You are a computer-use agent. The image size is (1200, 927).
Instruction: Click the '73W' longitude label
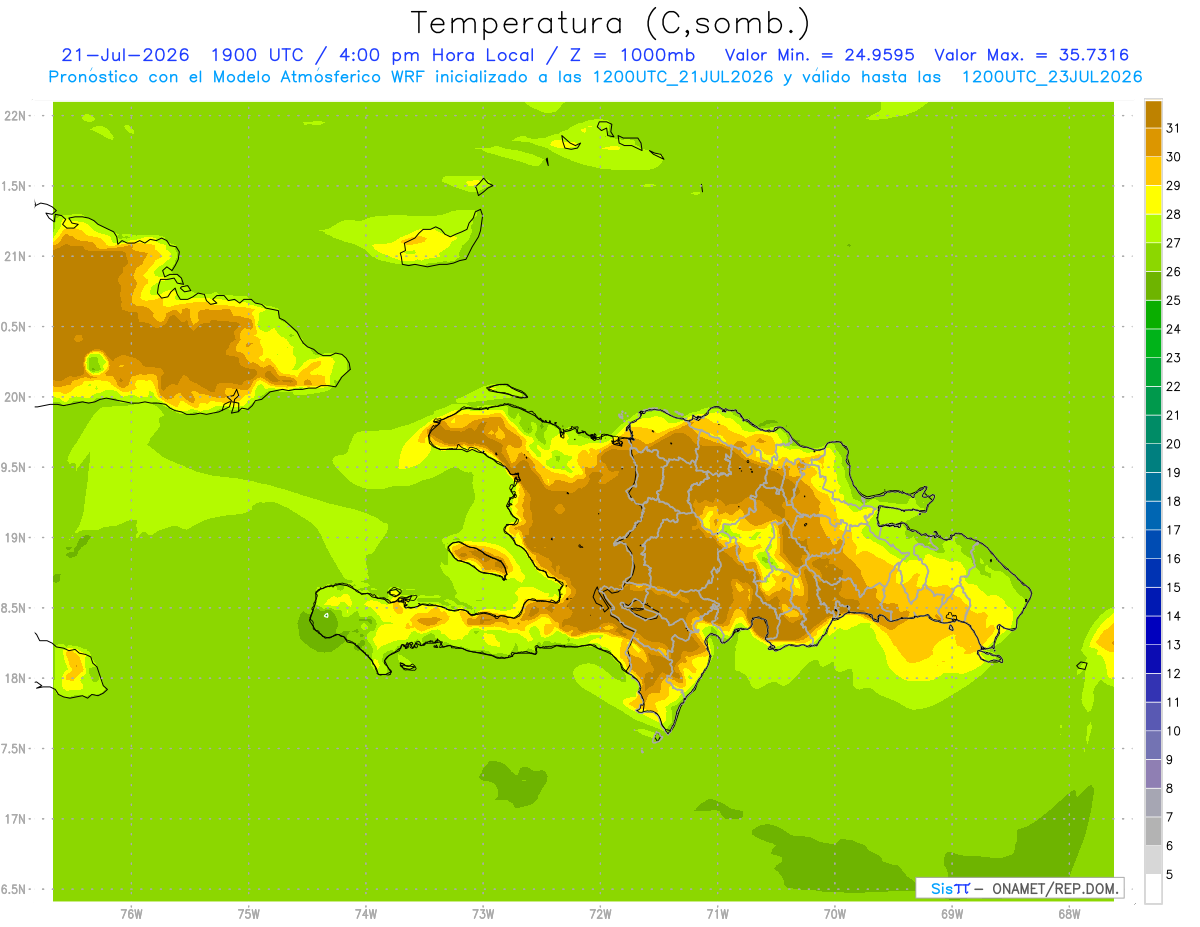[483, 914]
